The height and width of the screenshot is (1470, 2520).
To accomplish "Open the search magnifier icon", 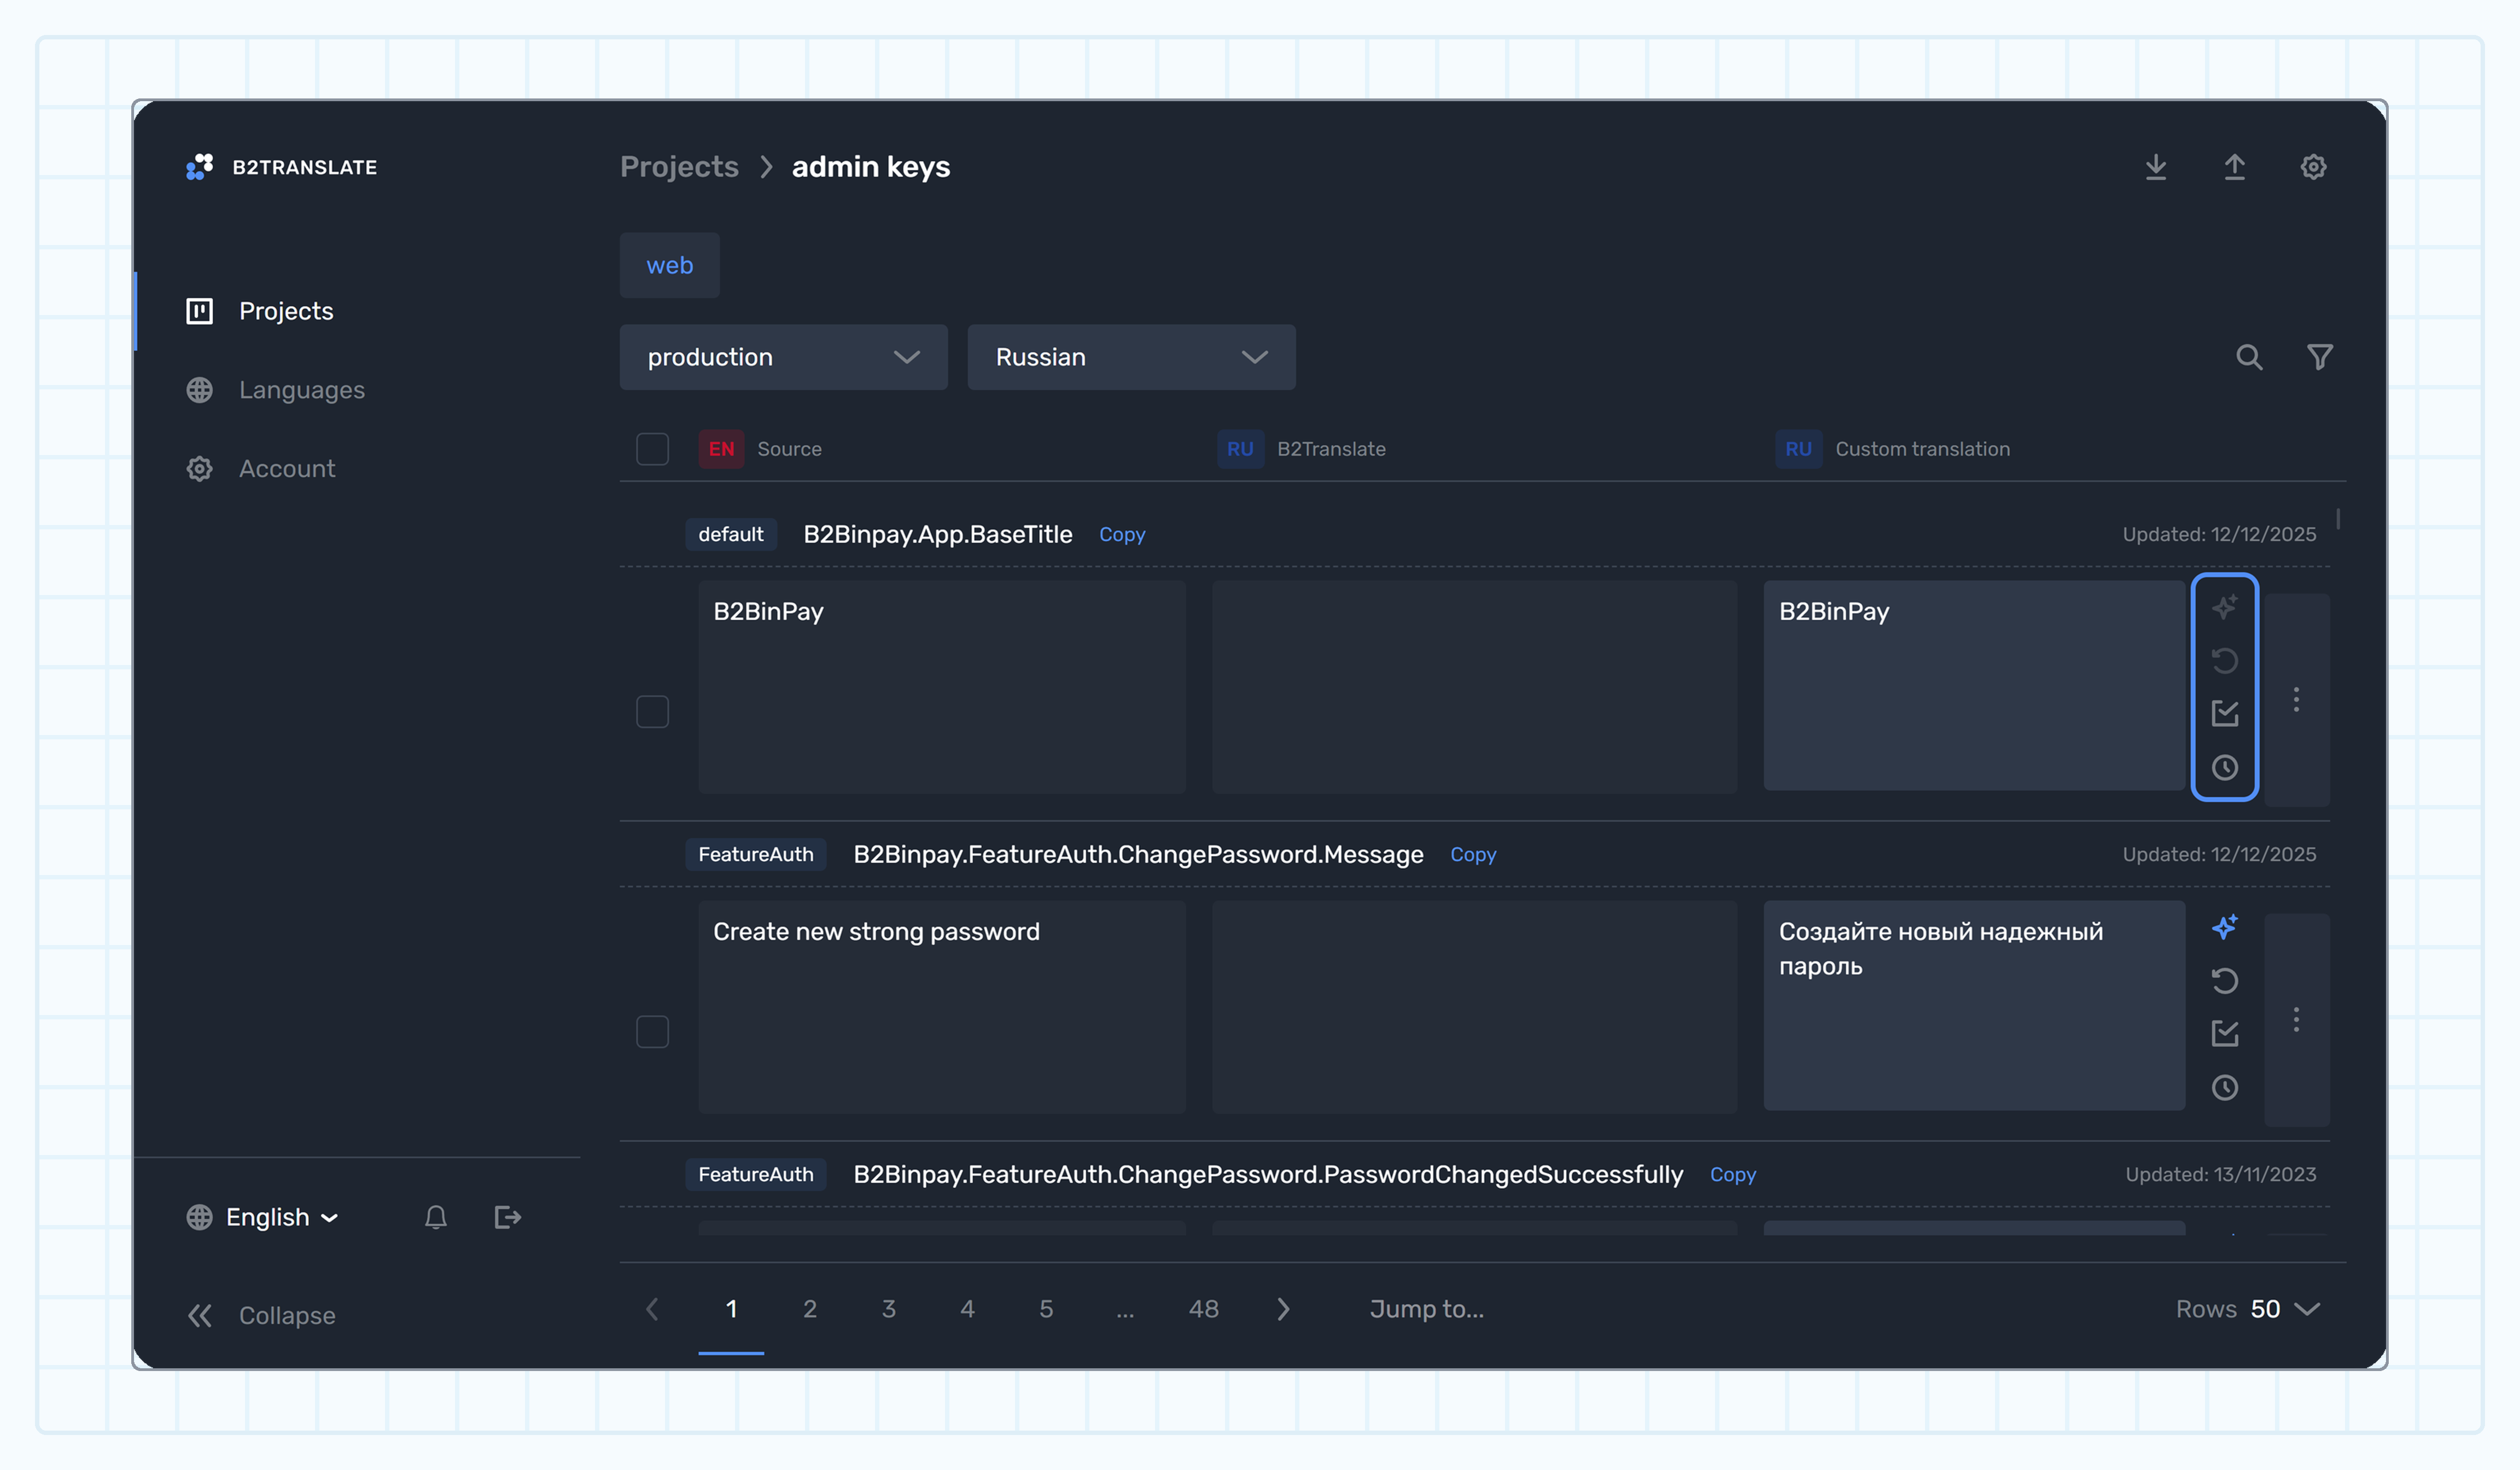I will pyautogui.click(x=2249, y=357).
